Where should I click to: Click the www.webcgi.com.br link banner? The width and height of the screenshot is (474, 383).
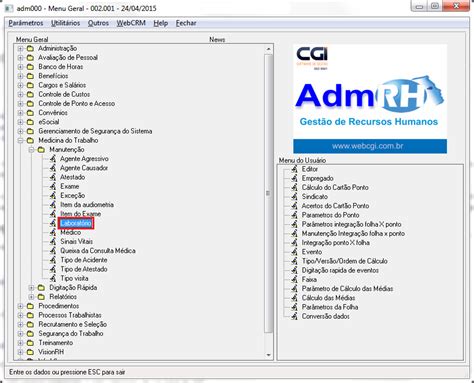point(370,146)
